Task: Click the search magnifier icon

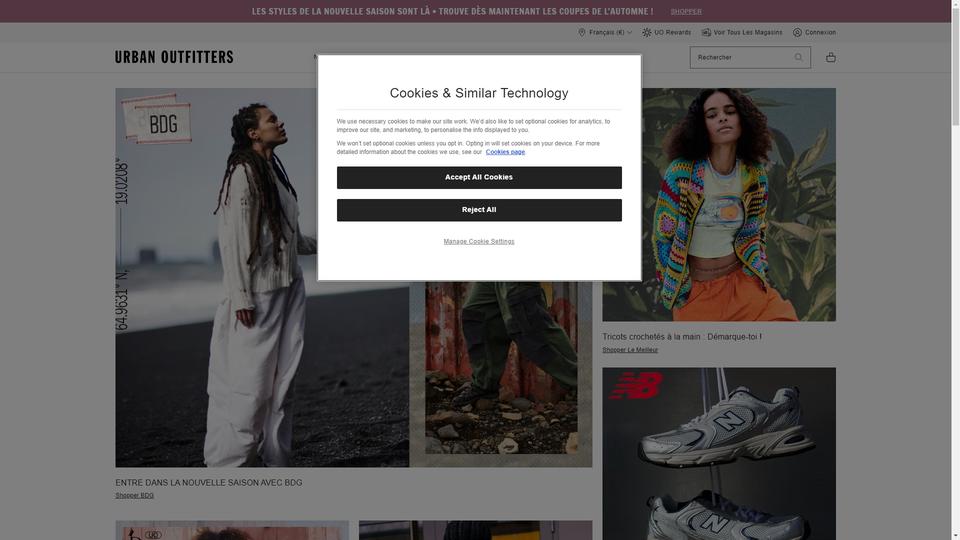Action: (798, 57)
